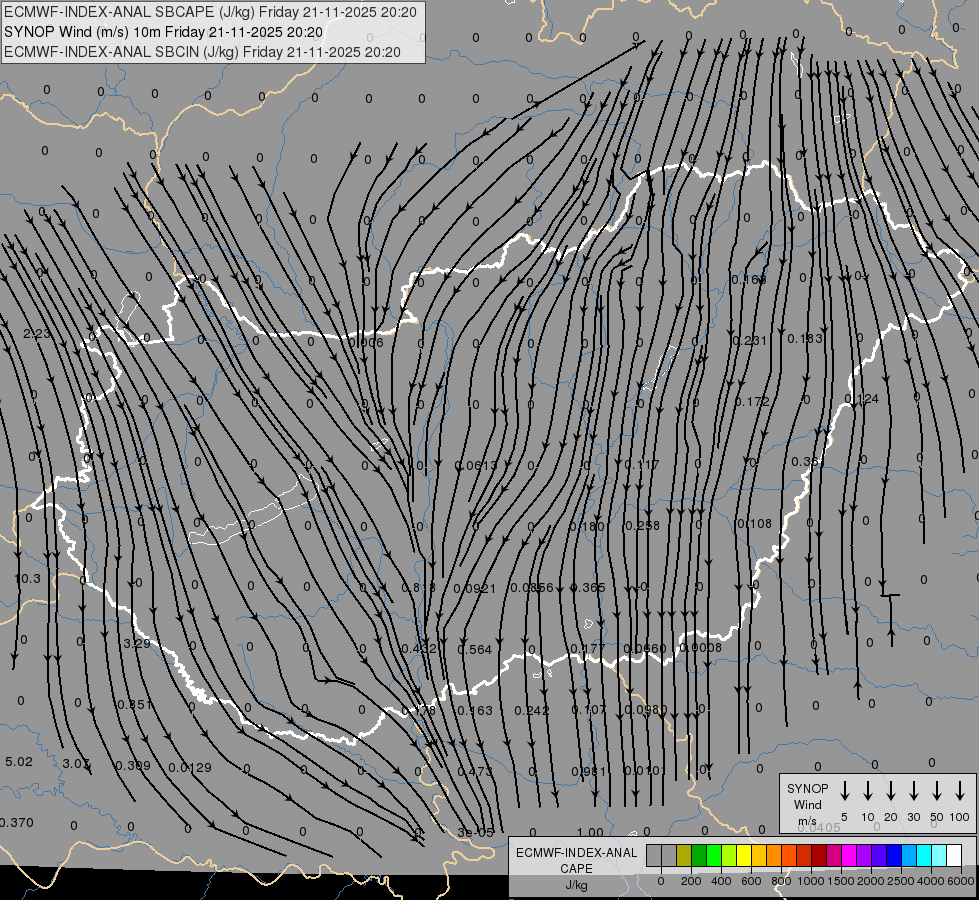The height and width of the screenshot is (900, 979).
Task: Click the map value 0.0405
Action: click(x=819, y=828)
